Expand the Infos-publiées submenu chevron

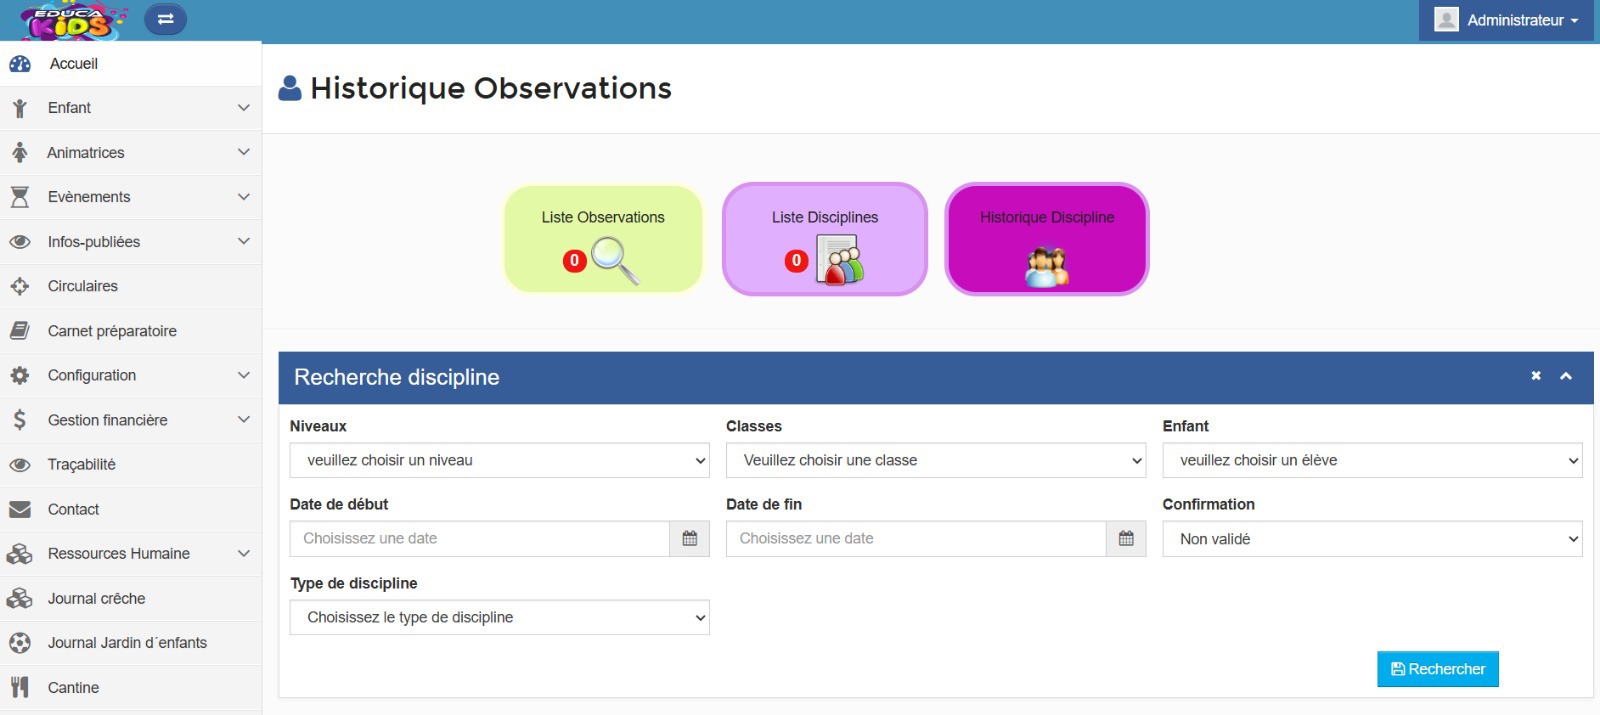(x=243, y=241)
